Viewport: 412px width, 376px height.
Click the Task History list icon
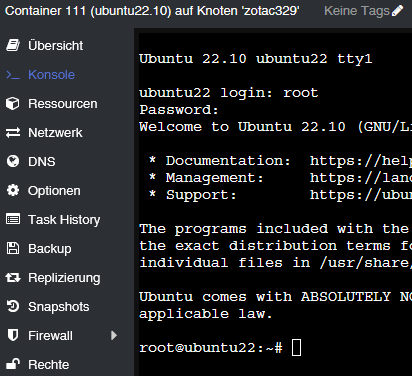tap(13, 220)
